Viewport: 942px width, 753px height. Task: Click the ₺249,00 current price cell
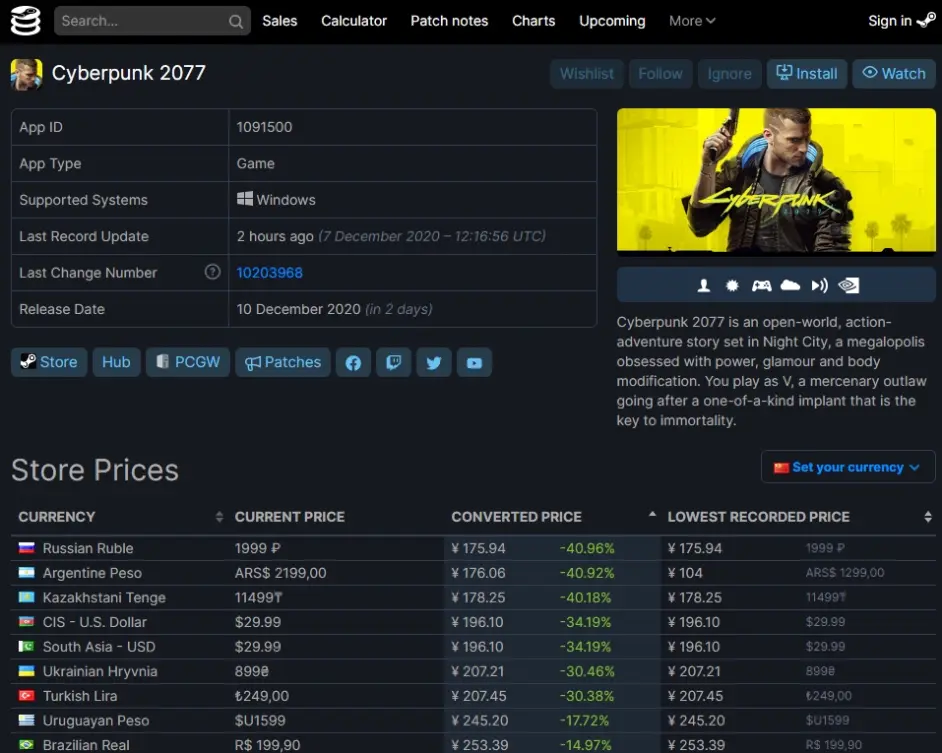(x=262, y=696)
